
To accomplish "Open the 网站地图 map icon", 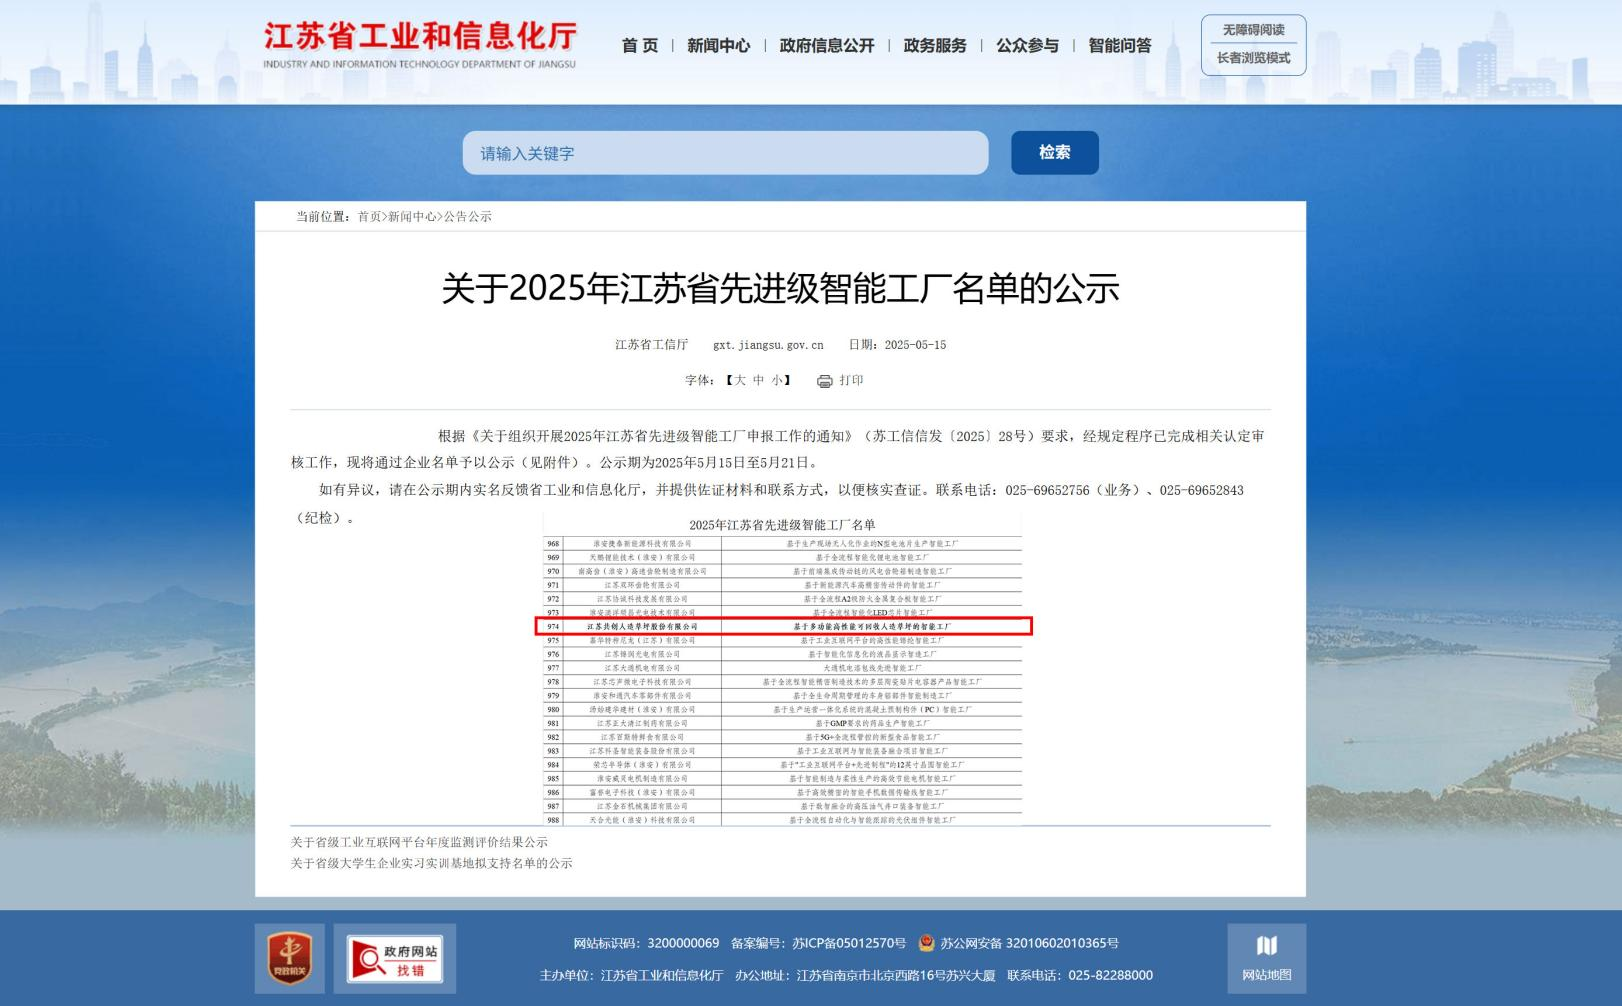I will click(x=1266, y=958).
